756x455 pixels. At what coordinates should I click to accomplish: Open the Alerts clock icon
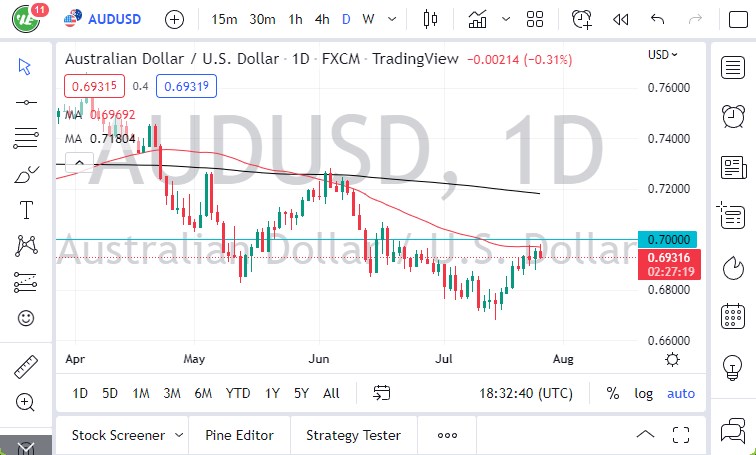581,19
